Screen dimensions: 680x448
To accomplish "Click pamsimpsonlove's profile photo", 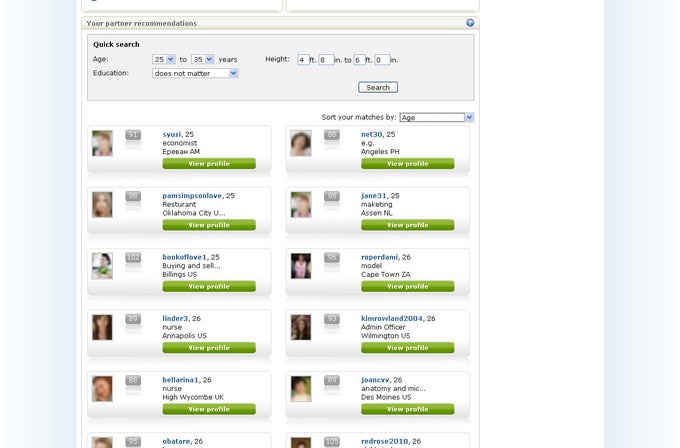I will tap(102, 205).
